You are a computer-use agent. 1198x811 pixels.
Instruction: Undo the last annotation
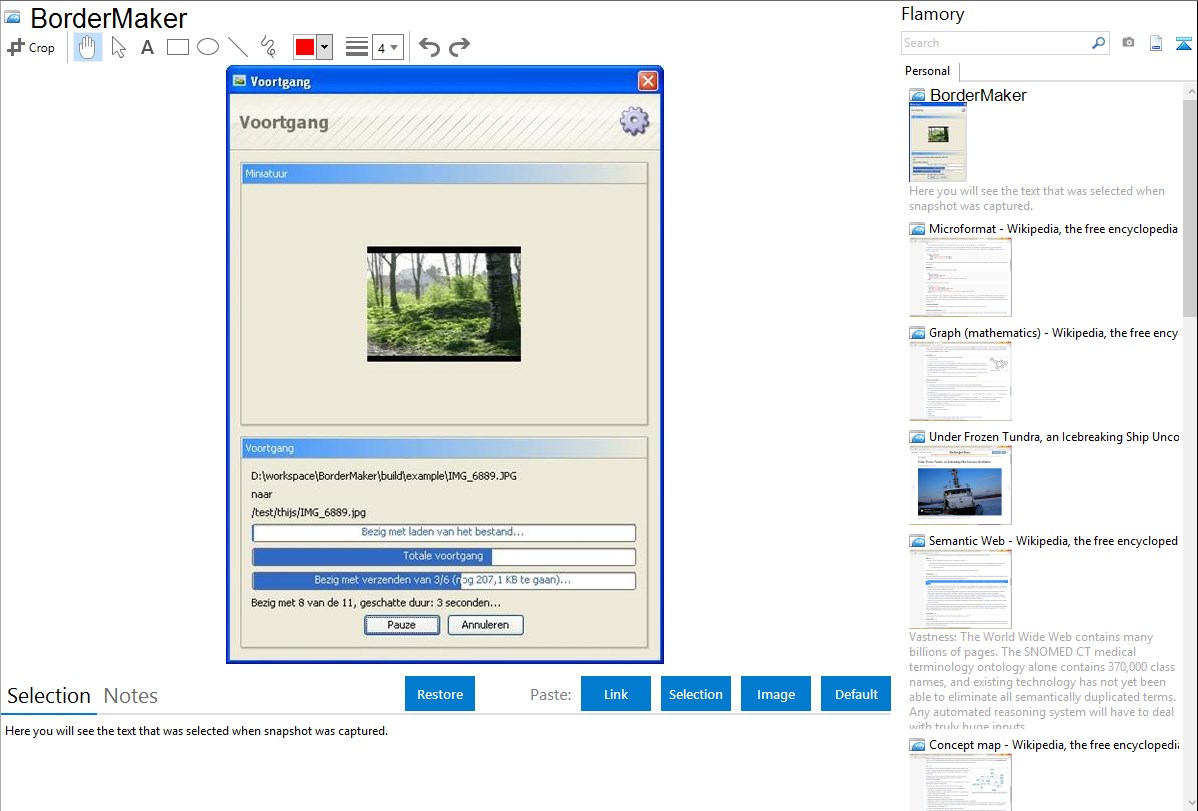coord(429,47)
